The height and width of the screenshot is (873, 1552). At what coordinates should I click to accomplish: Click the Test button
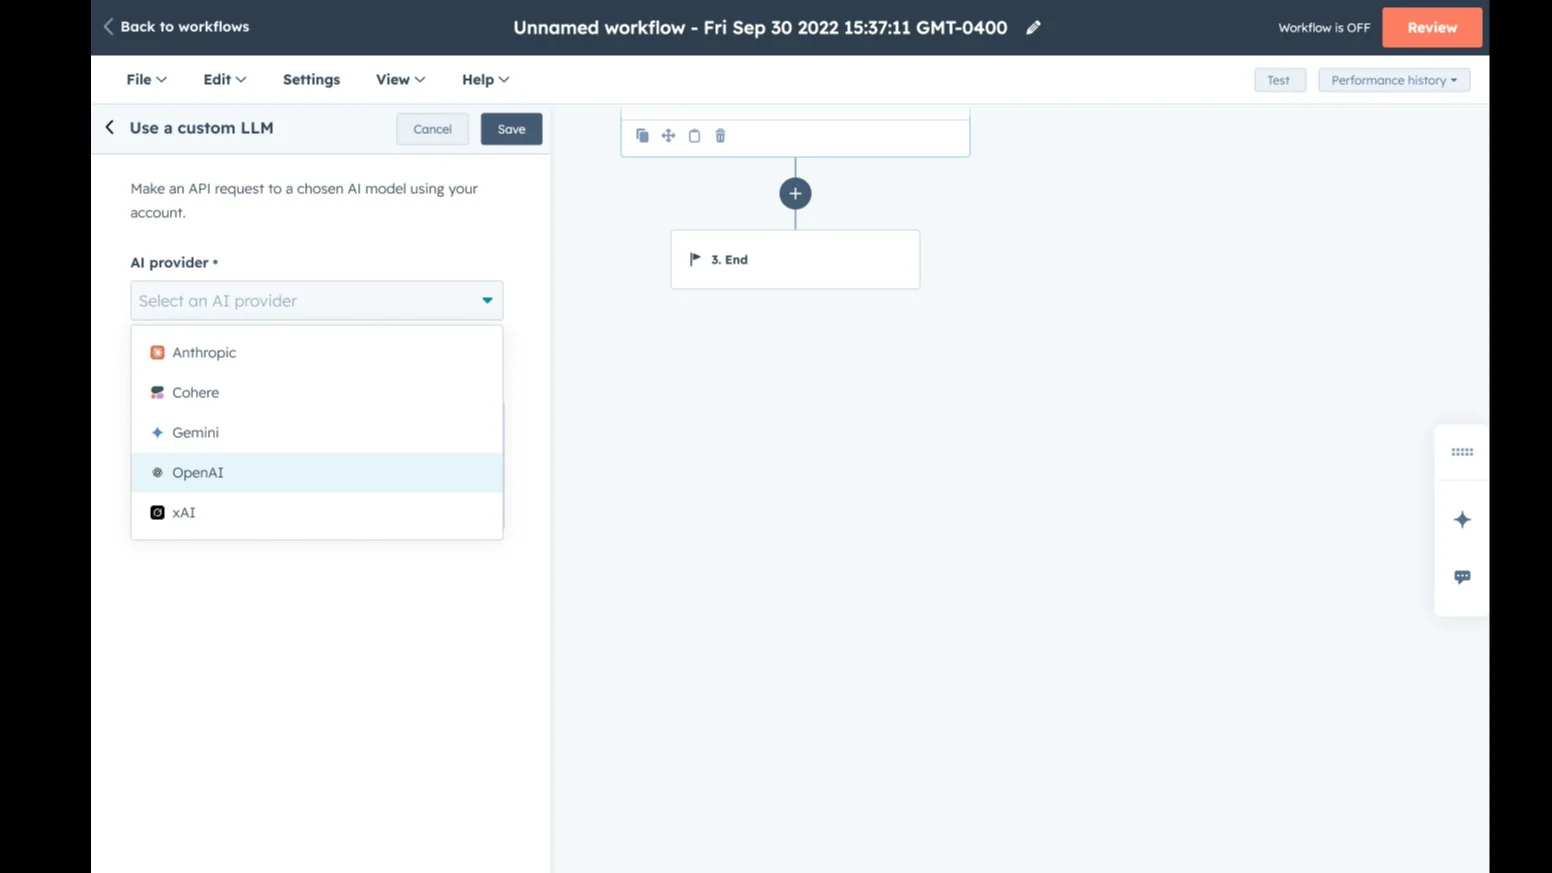1279,80
